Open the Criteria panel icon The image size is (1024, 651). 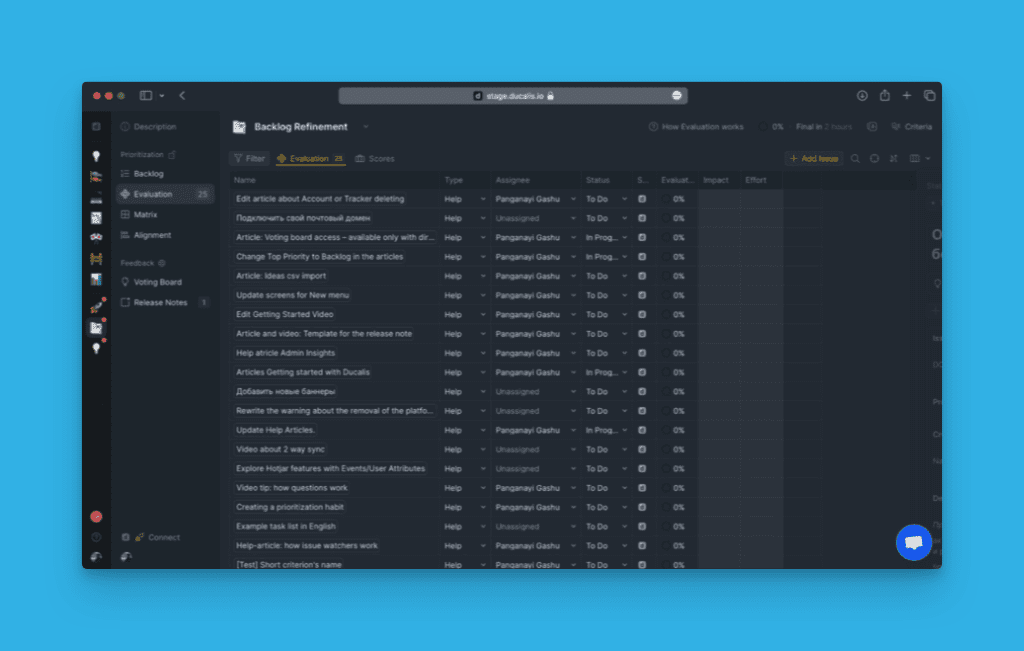(x=896, y=127)
